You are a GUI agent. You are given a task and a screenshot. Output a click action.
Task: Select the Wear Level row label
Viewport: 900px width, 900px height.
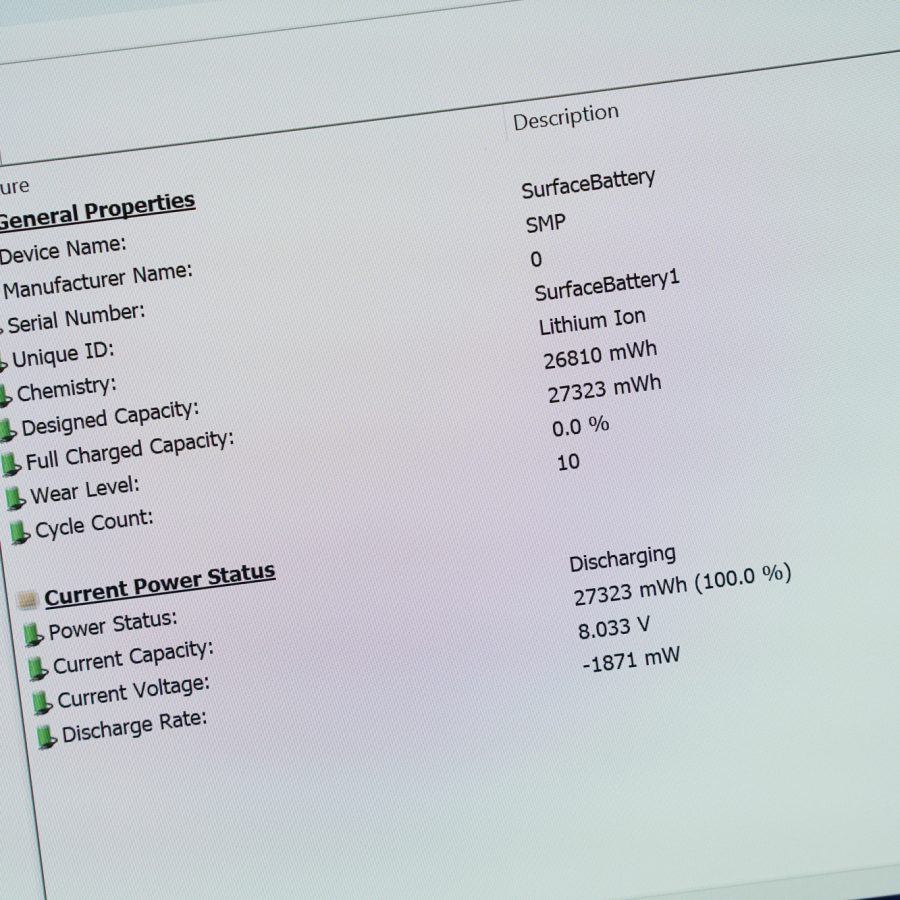pyautogui.click(x=85, y=490)
